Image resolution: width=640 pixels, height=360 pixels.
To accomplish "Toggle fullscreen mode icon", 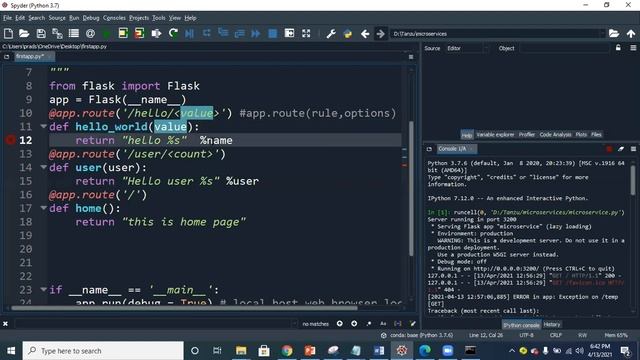I will click(306, 33).
